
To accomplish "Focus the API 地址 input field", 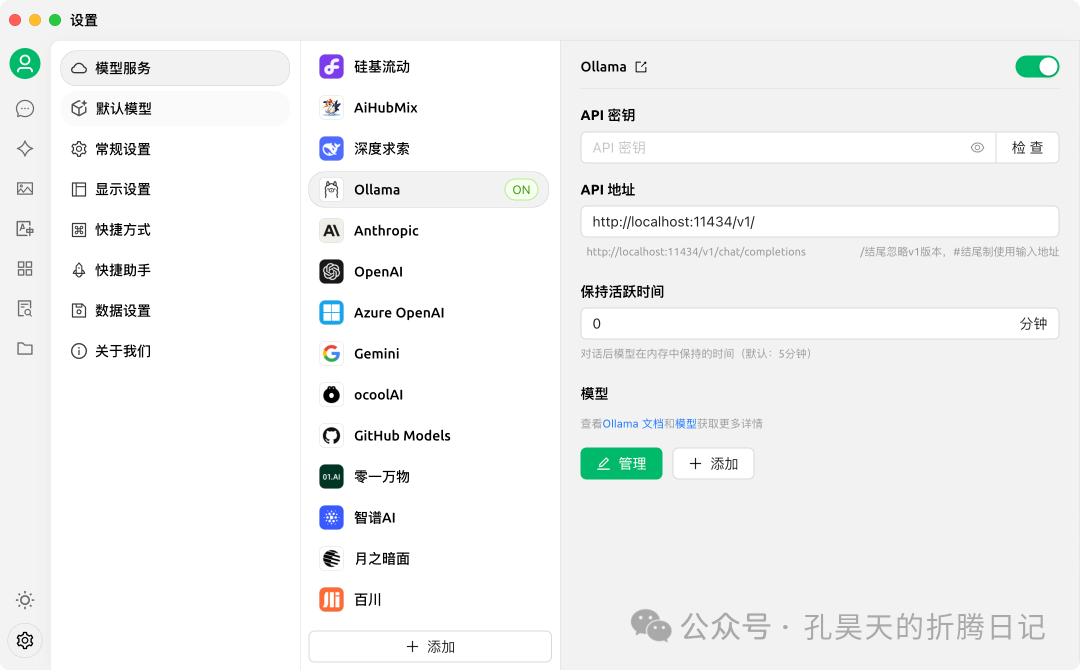I will tap(820, 222).
